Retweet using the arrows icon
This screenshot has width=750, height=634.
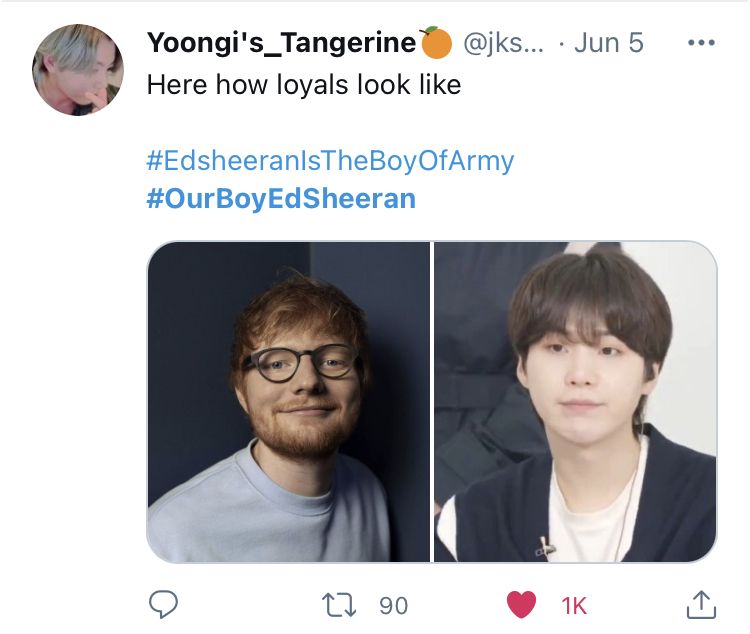click(339, 605)
